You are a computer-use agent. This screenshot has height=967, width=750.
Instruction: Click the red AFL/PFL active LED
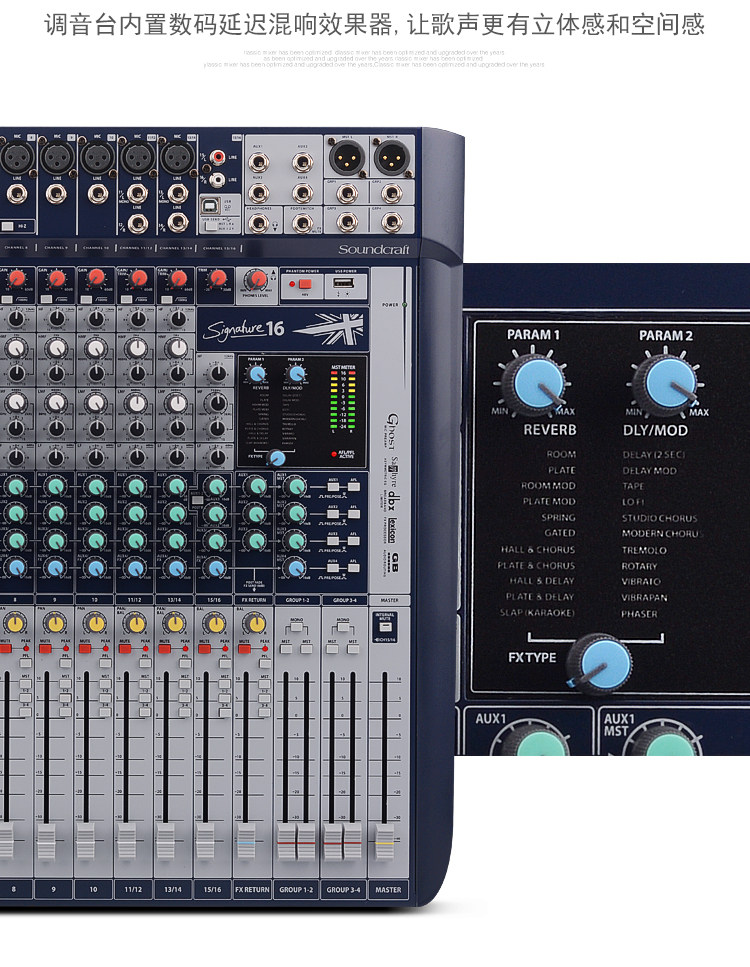point(334,454)
